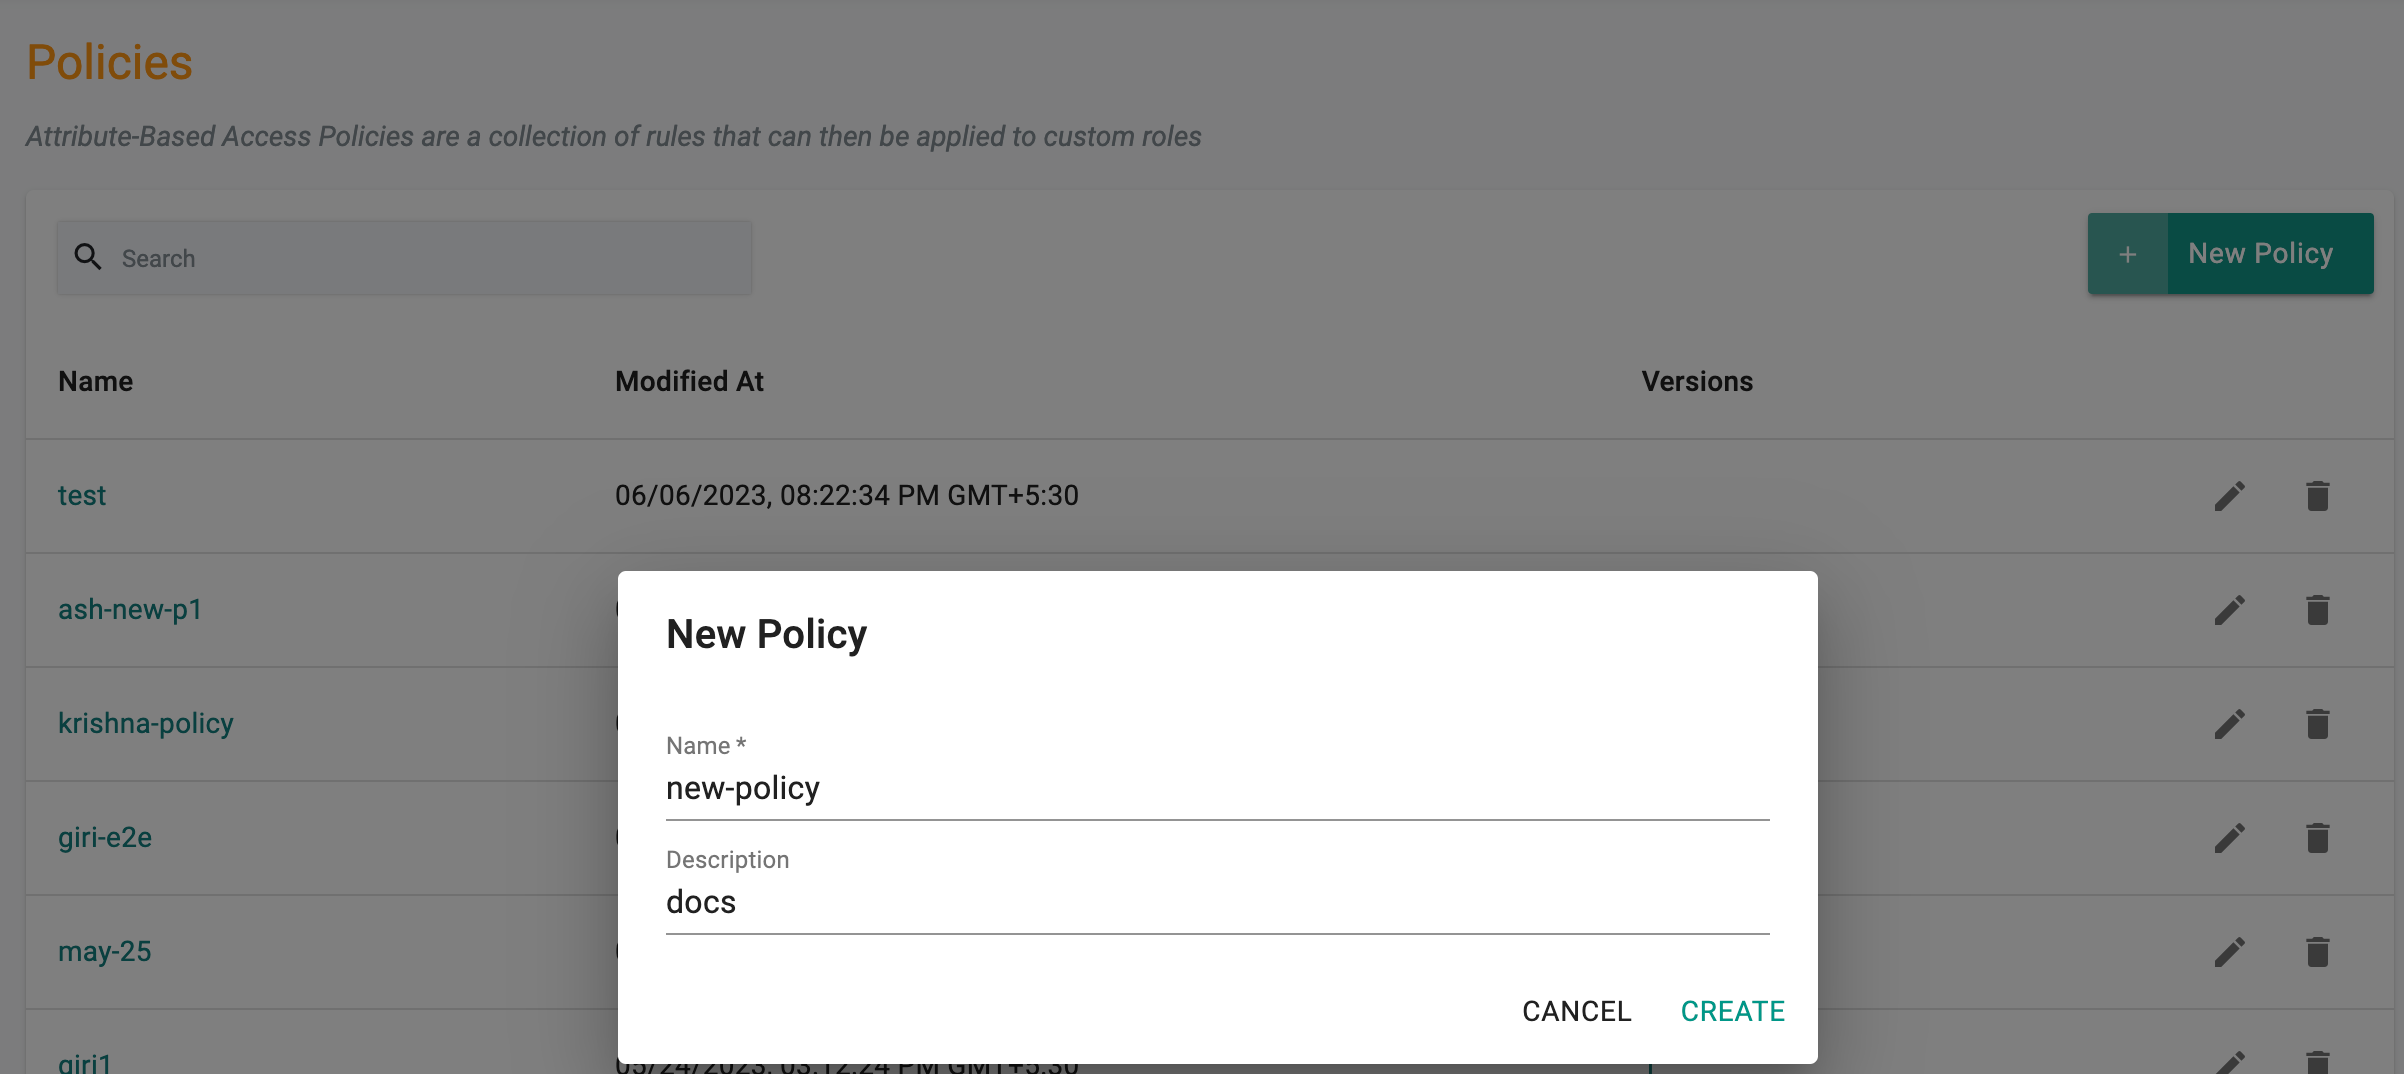Confirm with the CREATE button
The height and width of the screenshot is (1074, 2404).
(1732, 1011)
